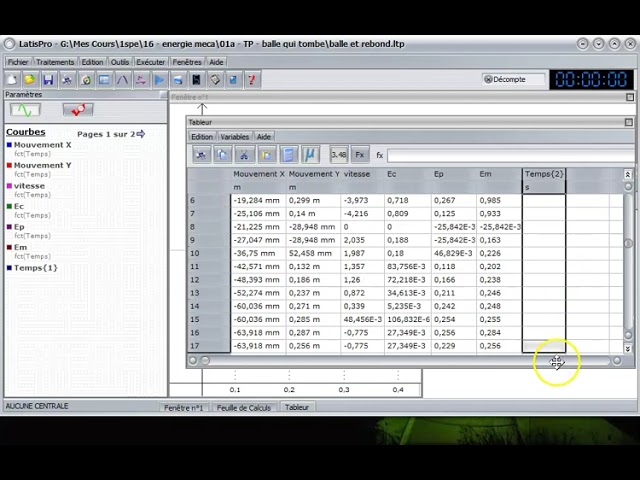Click the copy icon in the Tableur toolbar
This screenshot has height=480, width=640.
[222, 155]
